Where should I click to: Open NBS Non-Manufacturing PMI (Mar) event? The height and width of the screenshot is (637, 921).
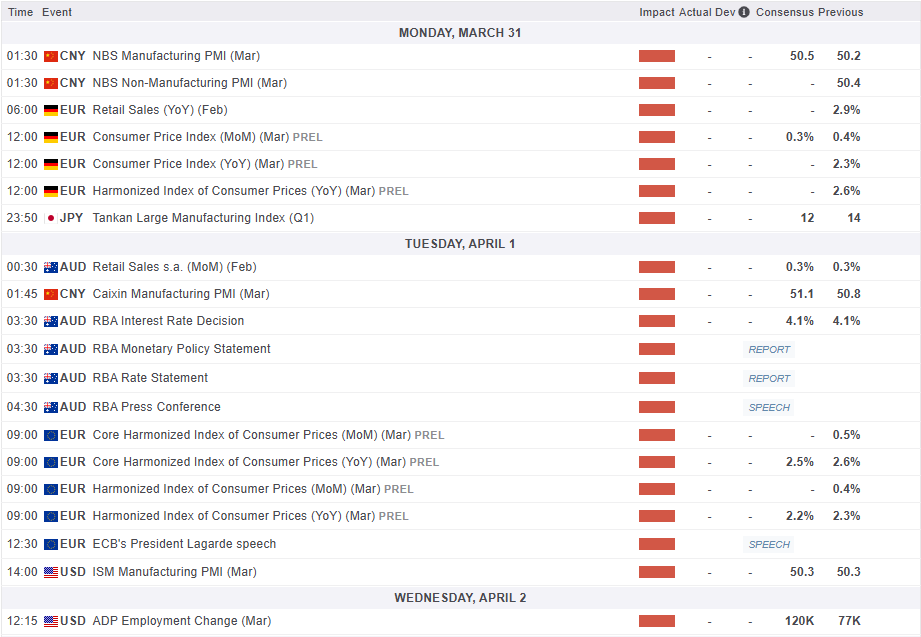[189, 83]
